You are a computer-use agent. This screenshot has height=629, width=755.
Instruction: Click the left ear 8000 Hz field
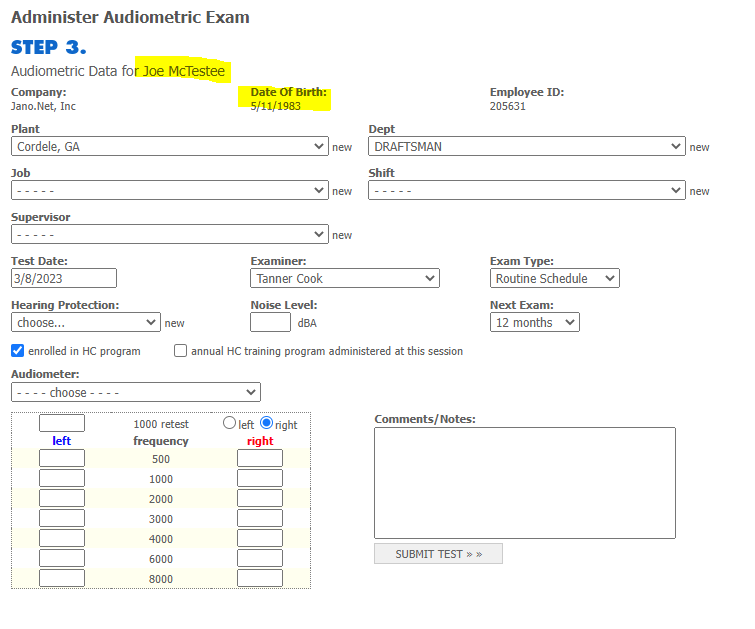coord(62,578)
